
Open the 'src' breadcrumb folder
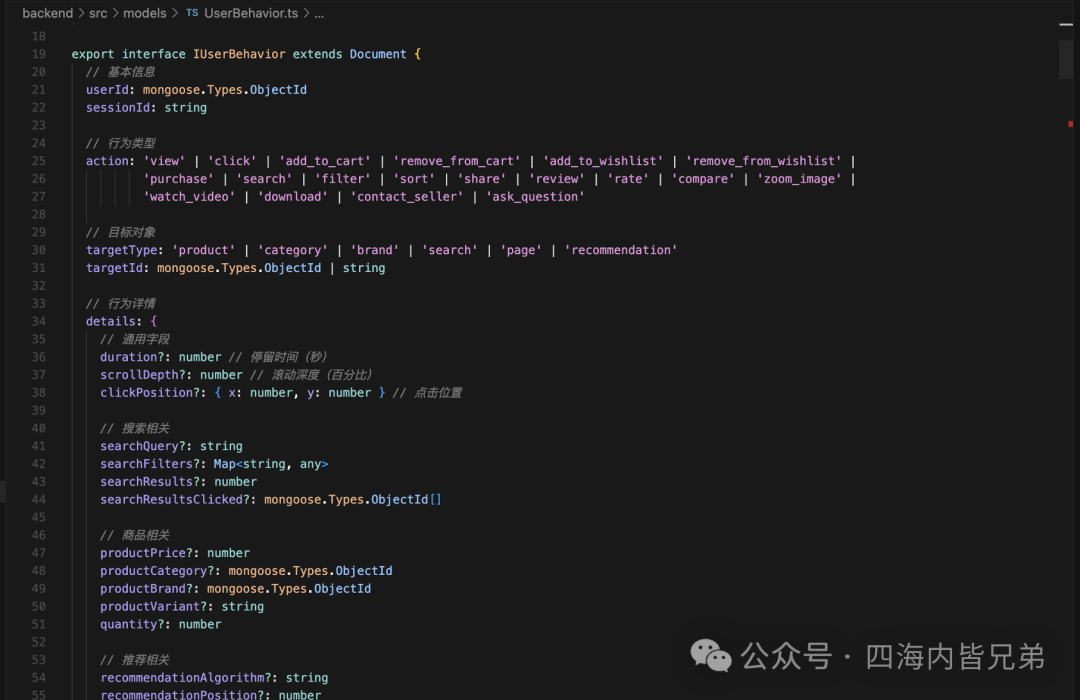(x=98, y=13)
